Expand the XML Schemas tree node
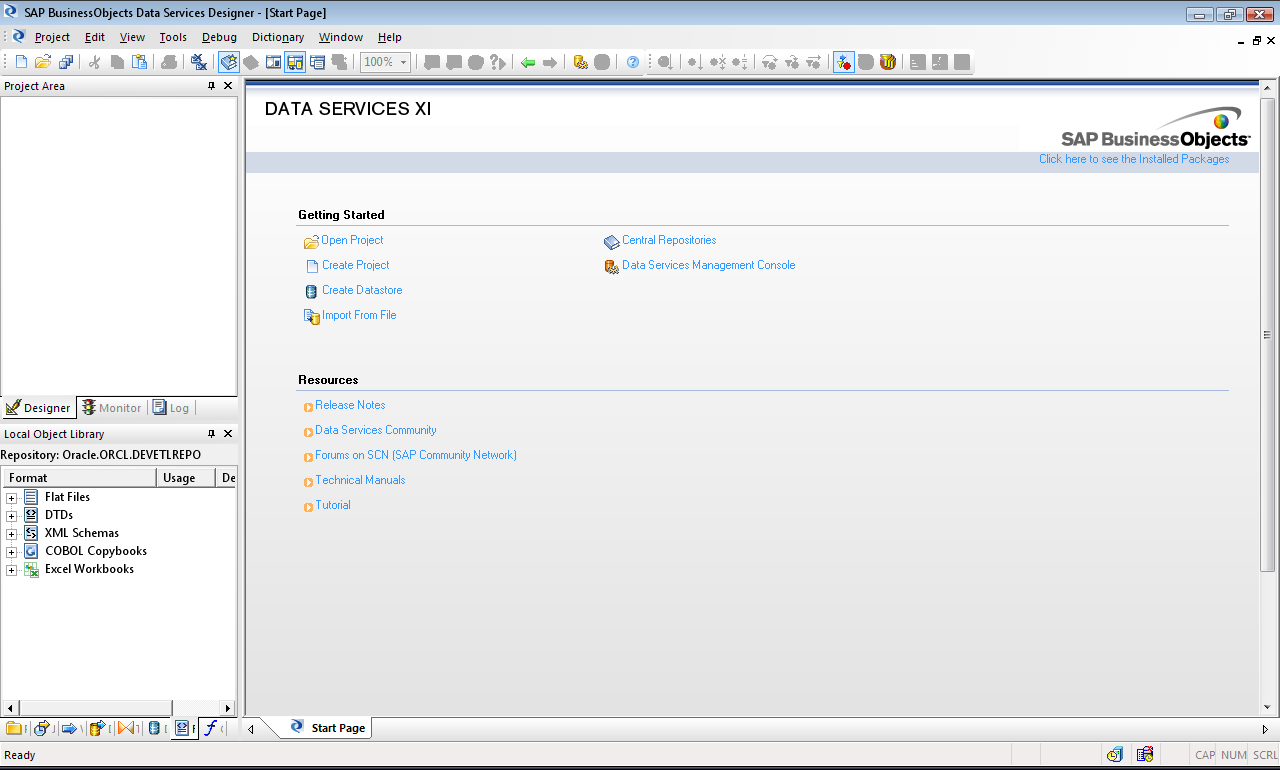Image resolution: width=1280 pixels, height=770 pixels. (x=12, y=534)
